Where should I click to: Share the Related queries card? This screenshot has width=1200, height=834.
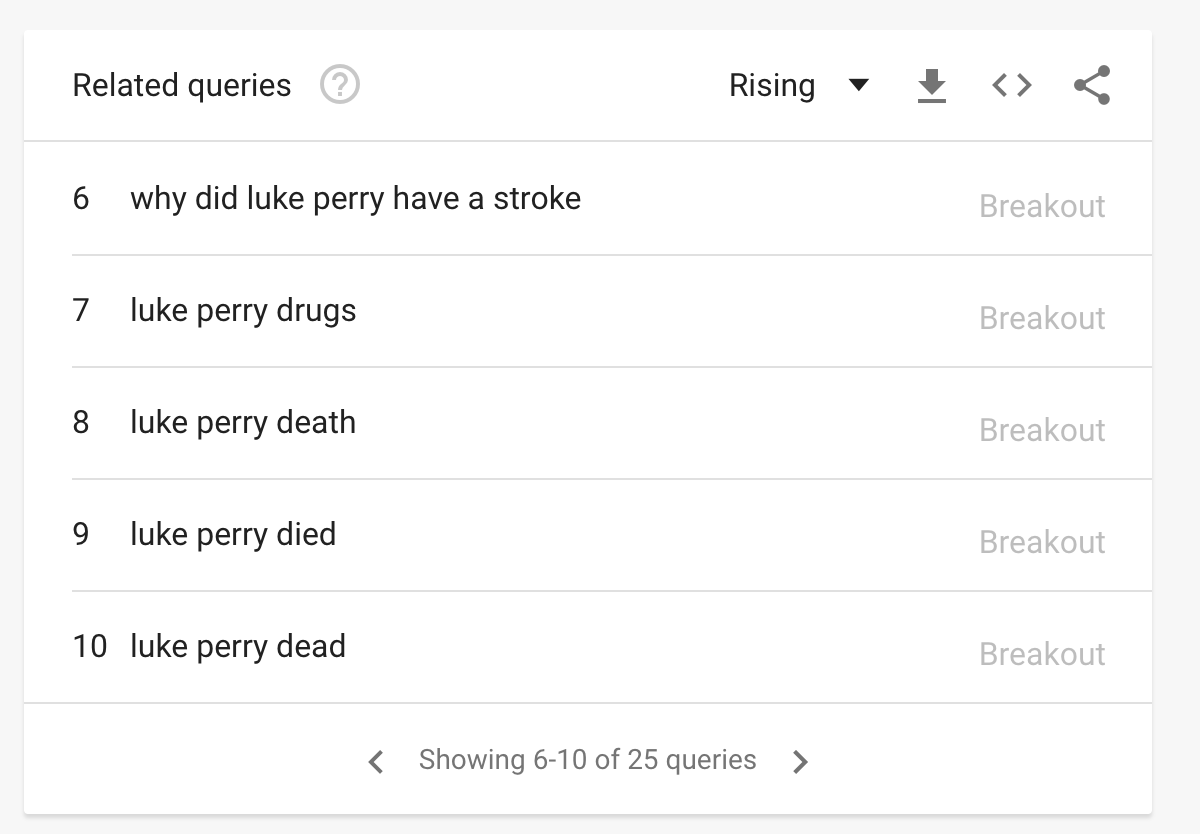pyautogui.click(x=1092, y=85)
